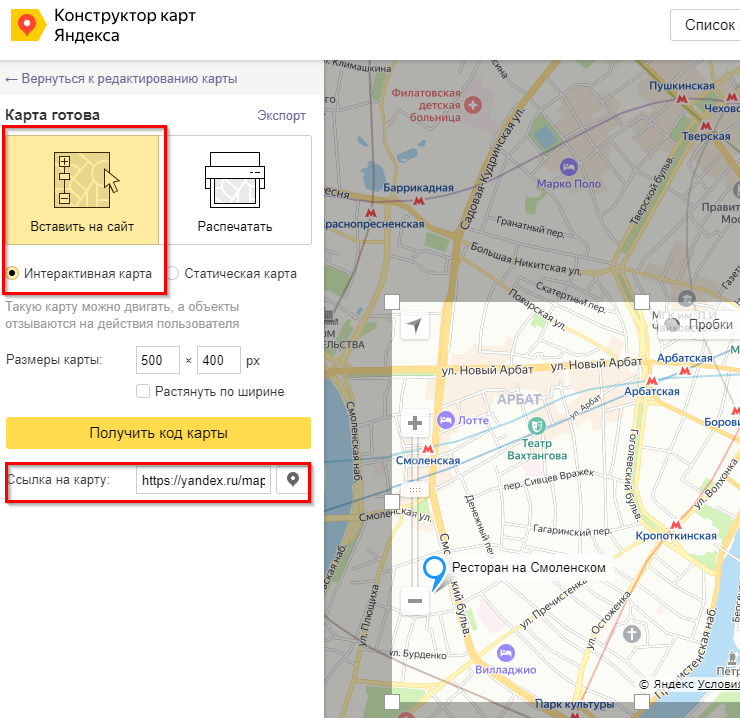
Task: Click the 'Ресторан на Смоленском' label
Action: [529, 567]
